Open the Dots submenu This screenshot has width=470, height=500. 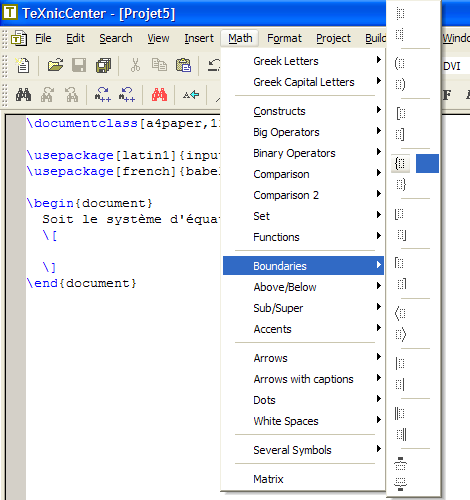[303, 400]
